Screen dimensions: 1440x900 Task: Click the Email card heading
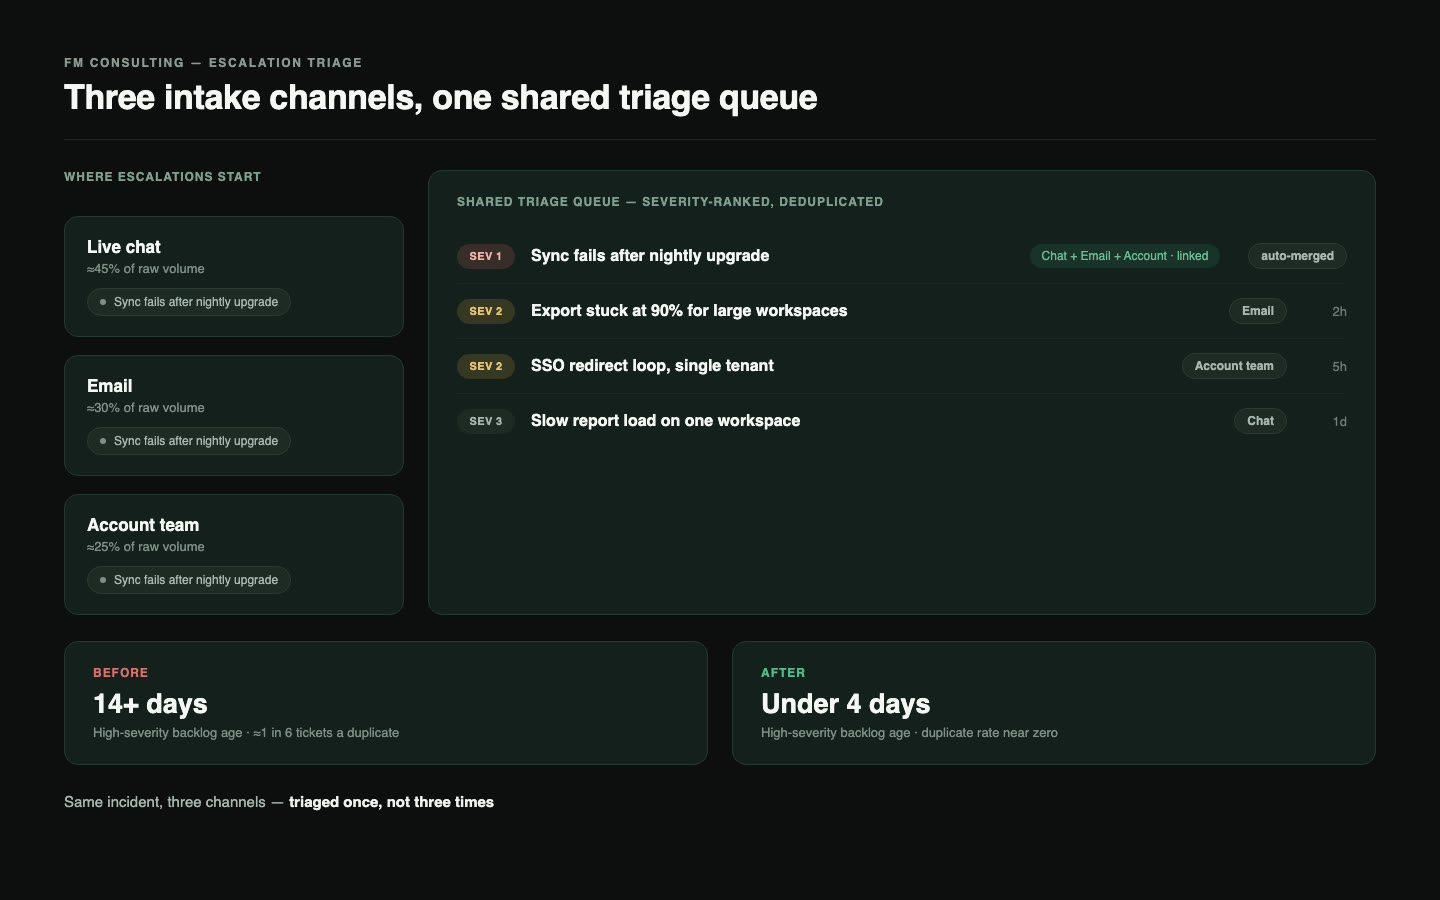[x=110, y=386]
